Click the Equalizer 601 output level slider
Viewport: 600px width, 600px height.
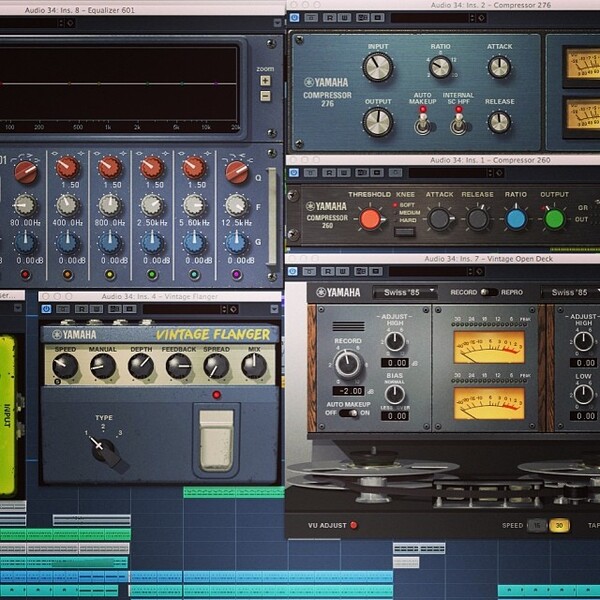point(272,216)
